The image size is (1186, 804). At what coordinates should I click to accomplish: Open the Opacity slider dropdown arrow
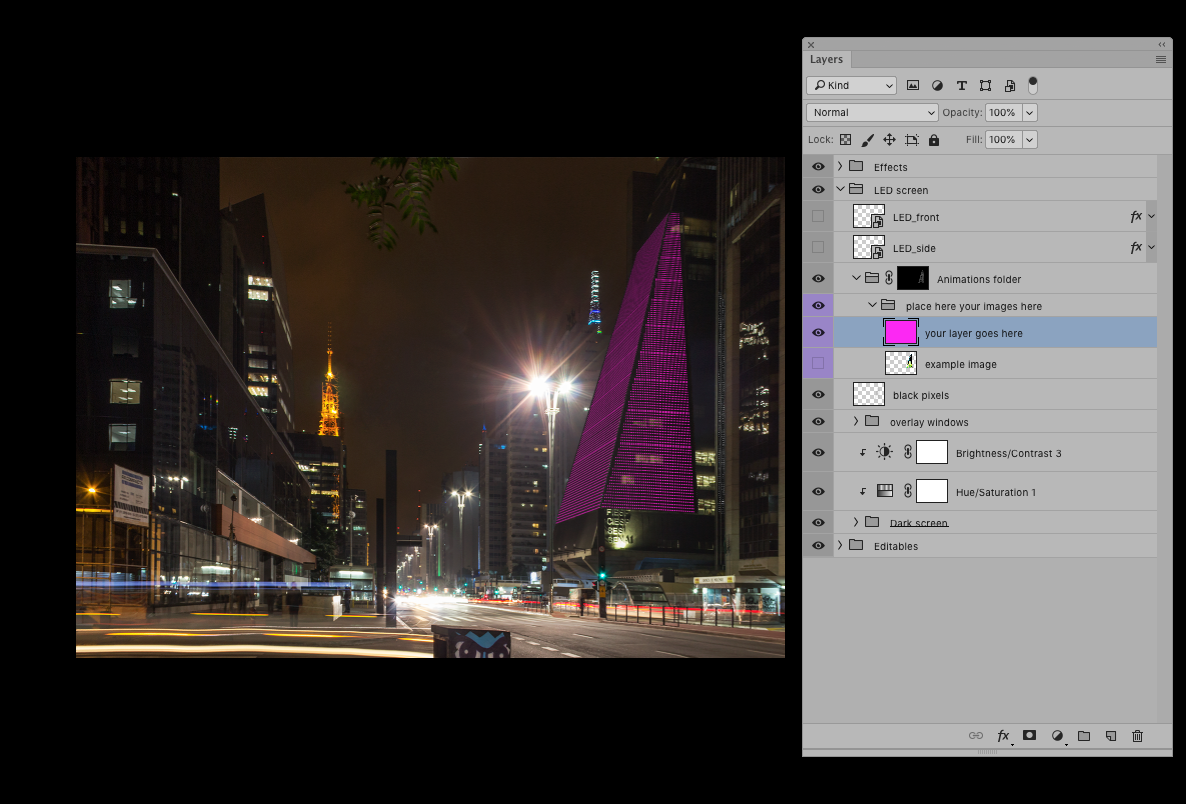1030,113
